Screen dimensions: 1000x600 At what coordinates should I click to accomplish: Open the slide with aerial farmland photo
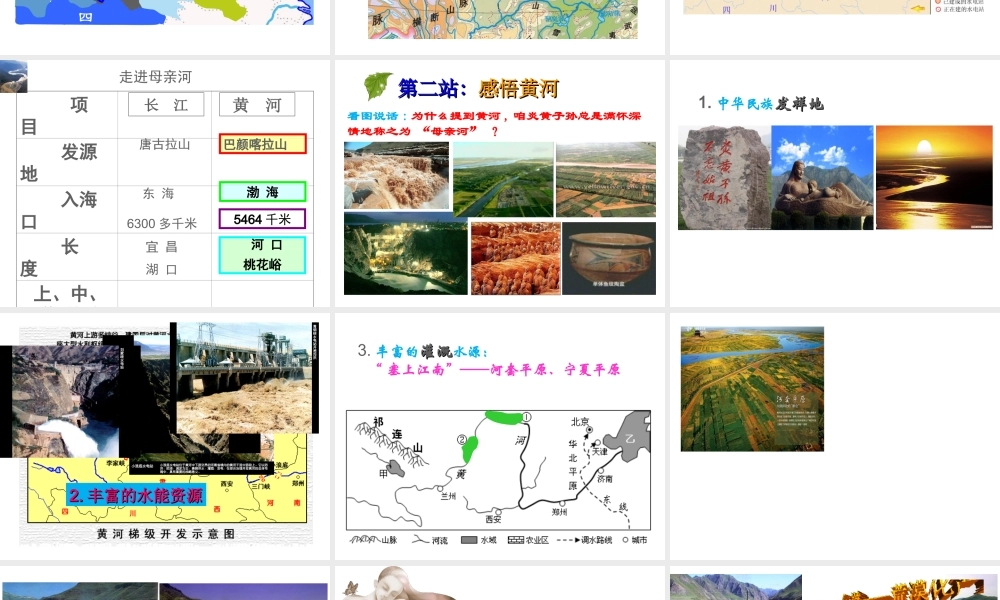point(835,436)
